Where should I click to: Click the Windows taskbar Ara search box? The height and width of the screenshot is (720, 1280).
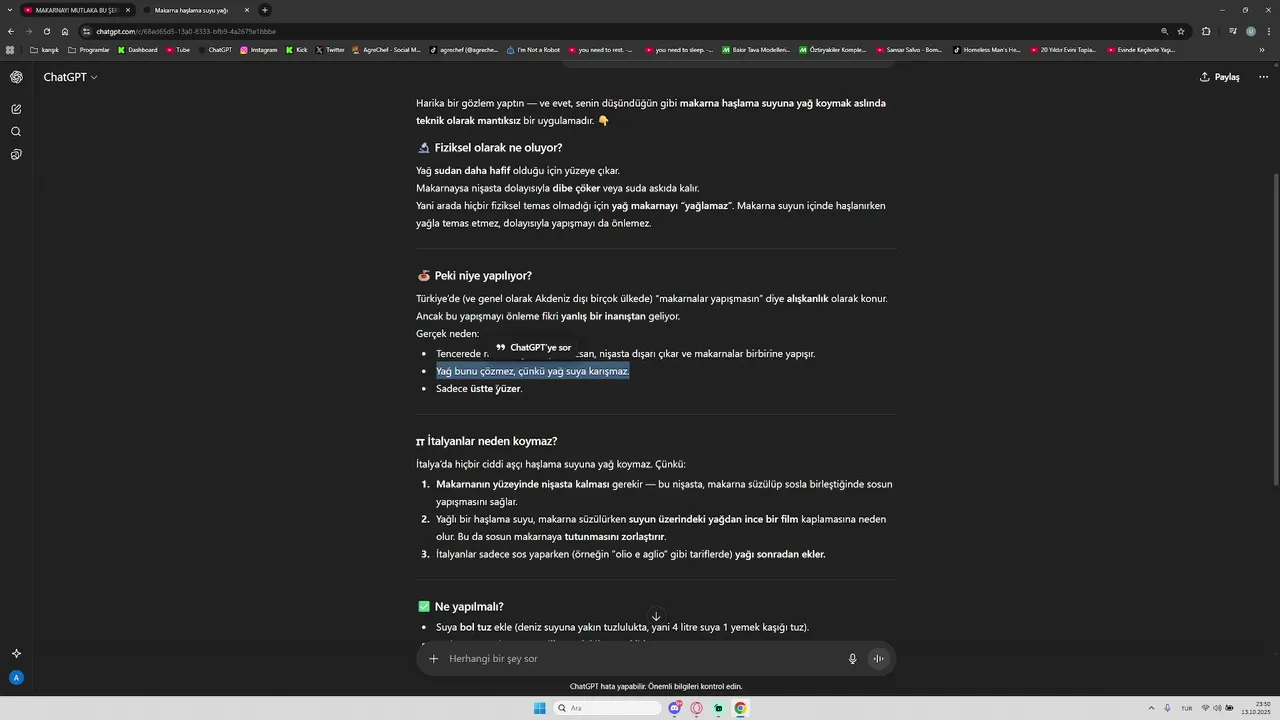point(608,708)
